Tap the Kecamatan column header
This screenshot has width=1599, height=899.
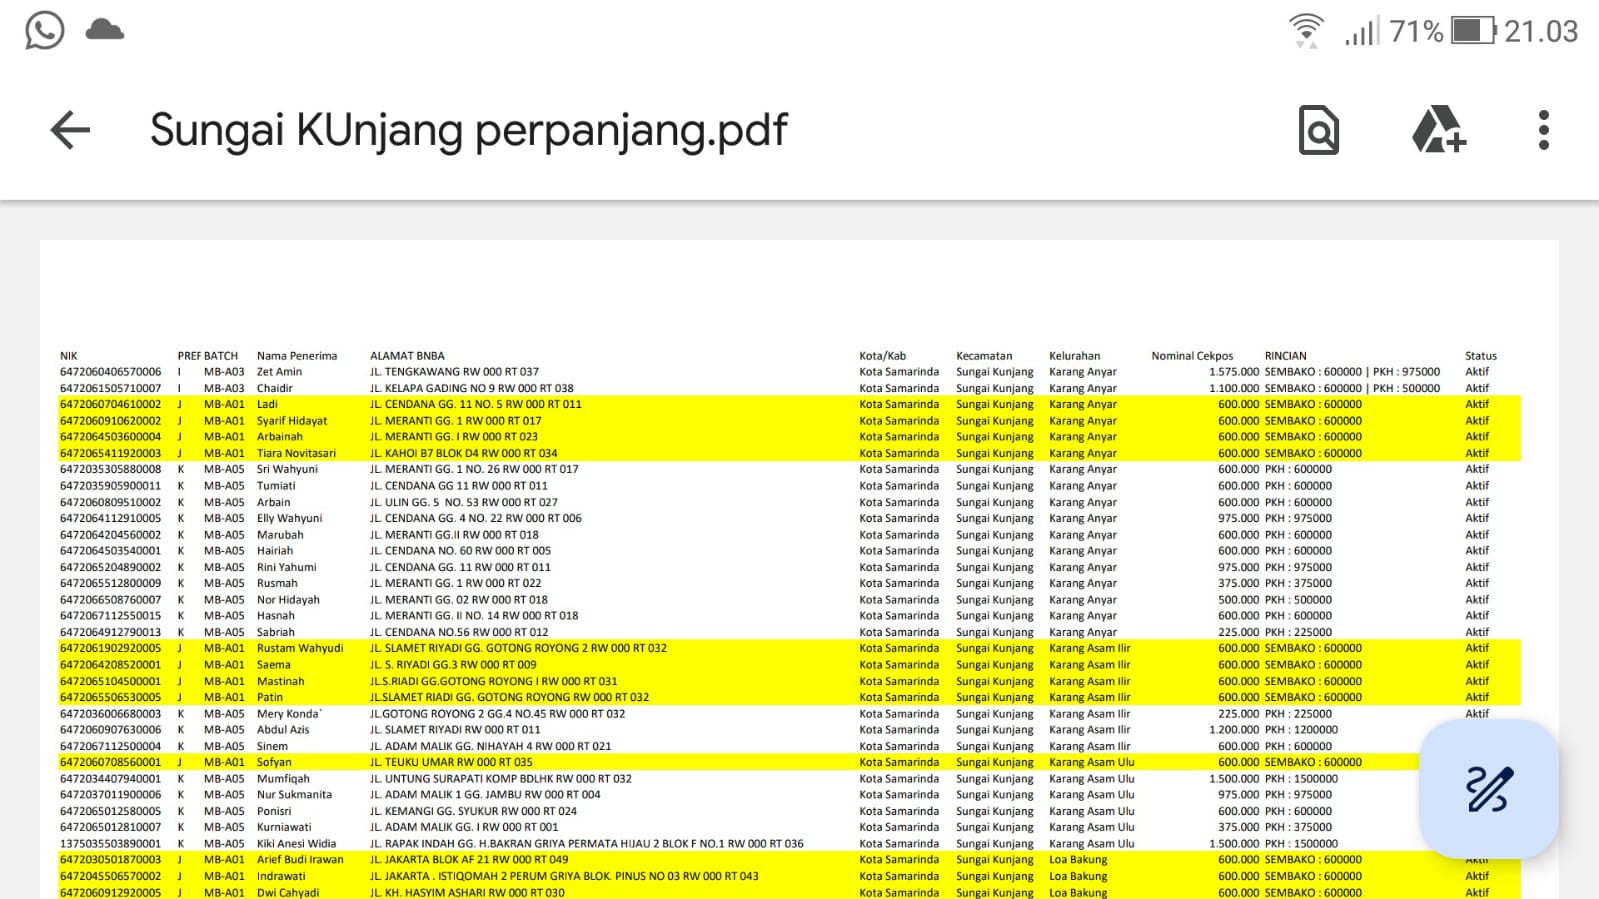coord(984,356)
